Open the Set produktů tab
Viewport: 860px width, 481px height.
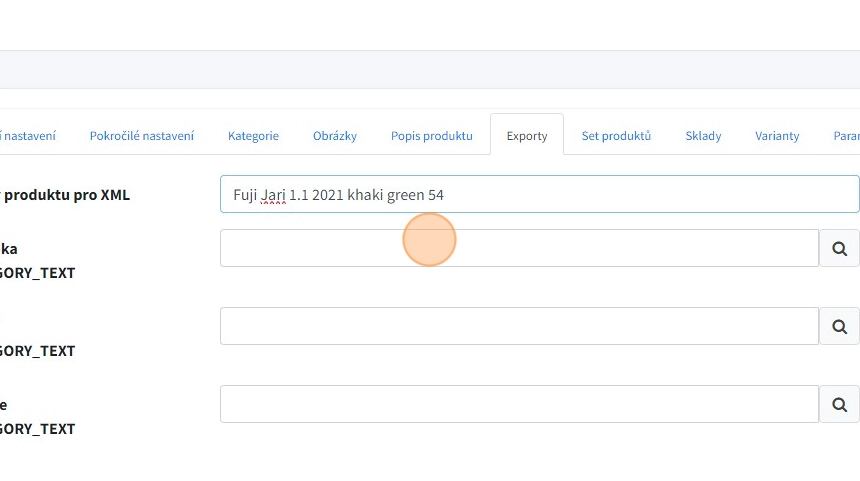click(616, 136)
